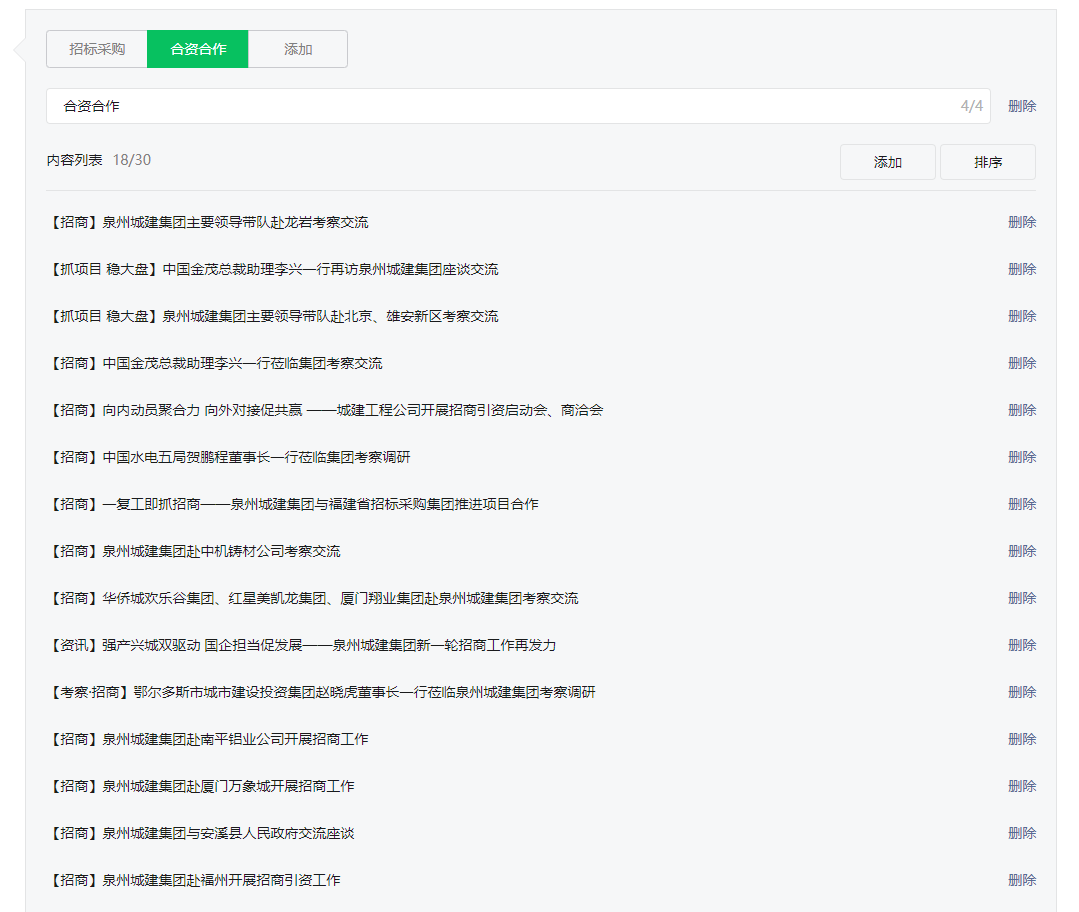
Task: Select the 合资合作 tab
Action: point(198,49)
